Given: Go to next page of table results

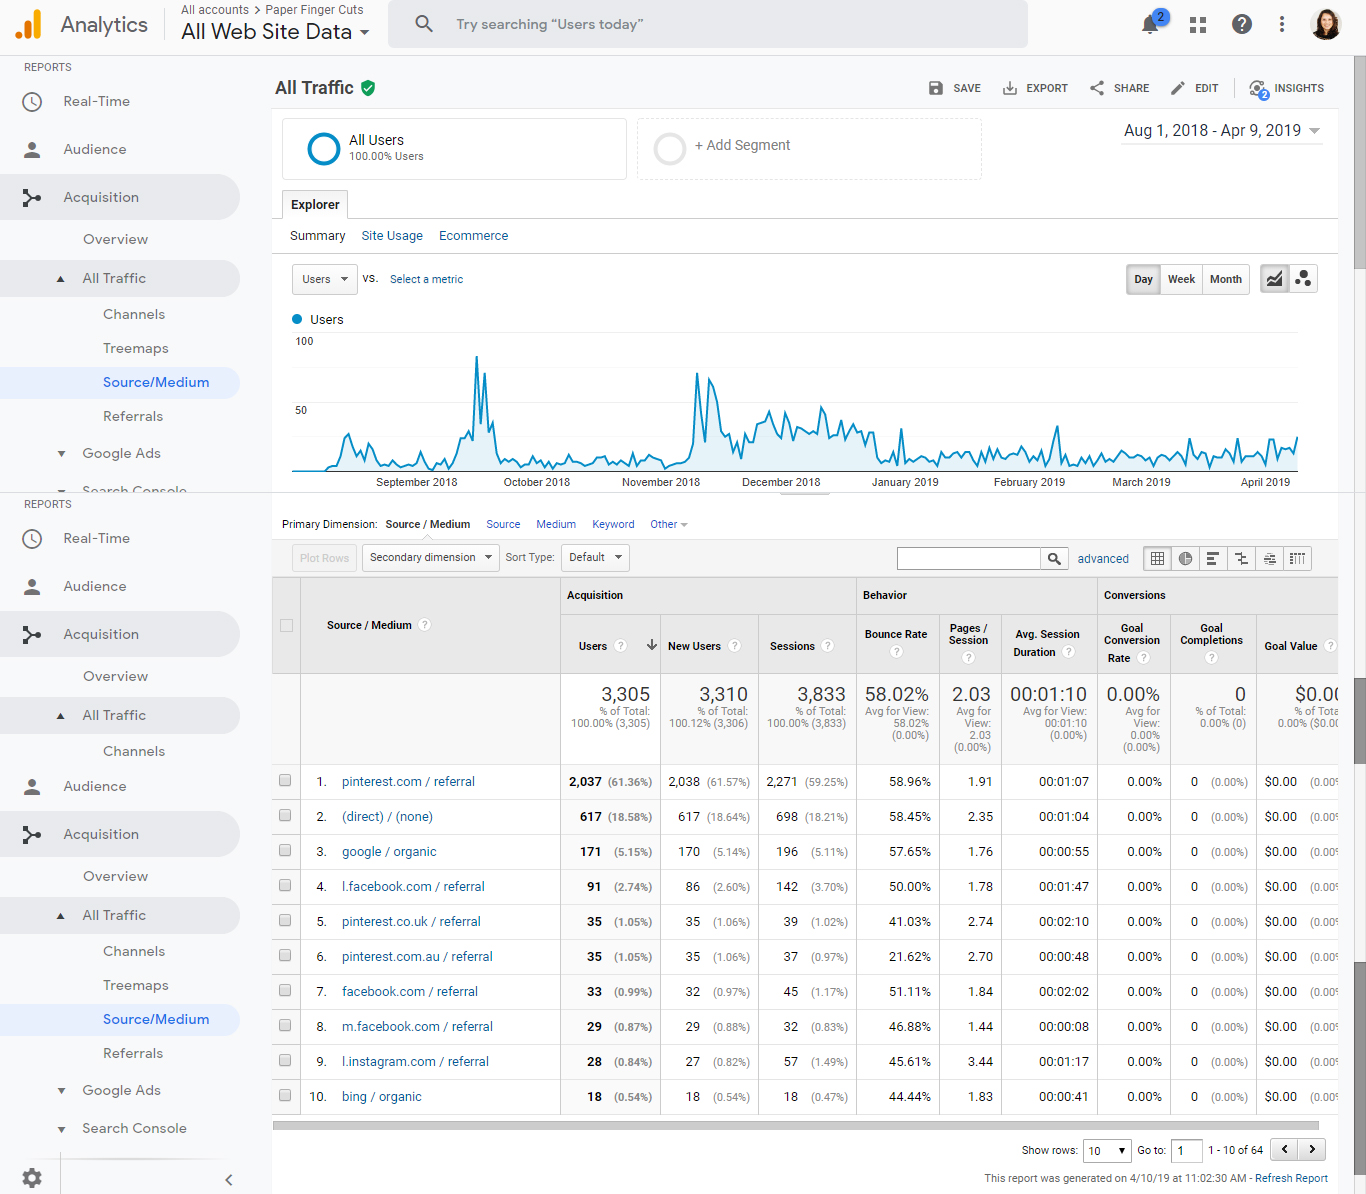Looking at the screenshot, I should tap(1313, 1150).
